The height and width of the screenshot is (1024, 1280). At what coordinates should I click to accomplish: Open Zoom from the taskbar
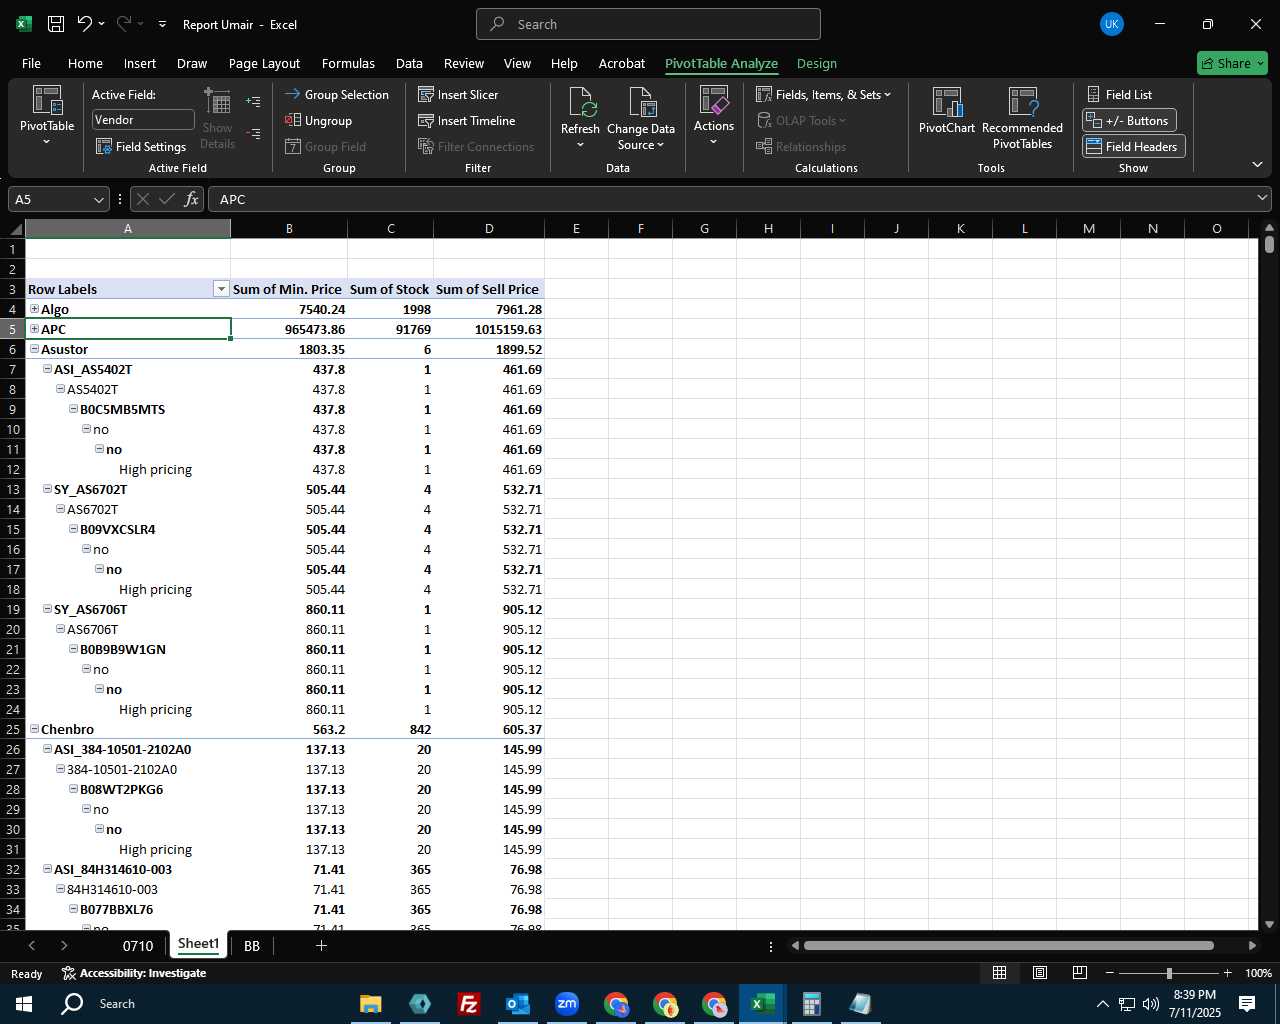566,1003
